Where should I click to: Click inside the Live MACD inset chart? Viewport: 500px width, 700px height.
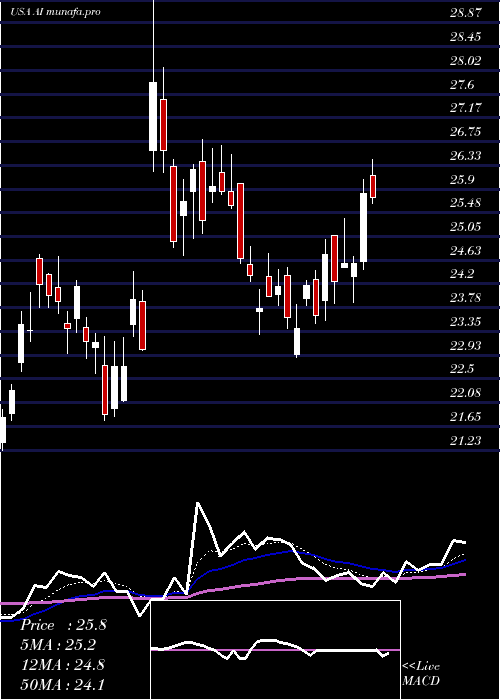click(275, 650)
